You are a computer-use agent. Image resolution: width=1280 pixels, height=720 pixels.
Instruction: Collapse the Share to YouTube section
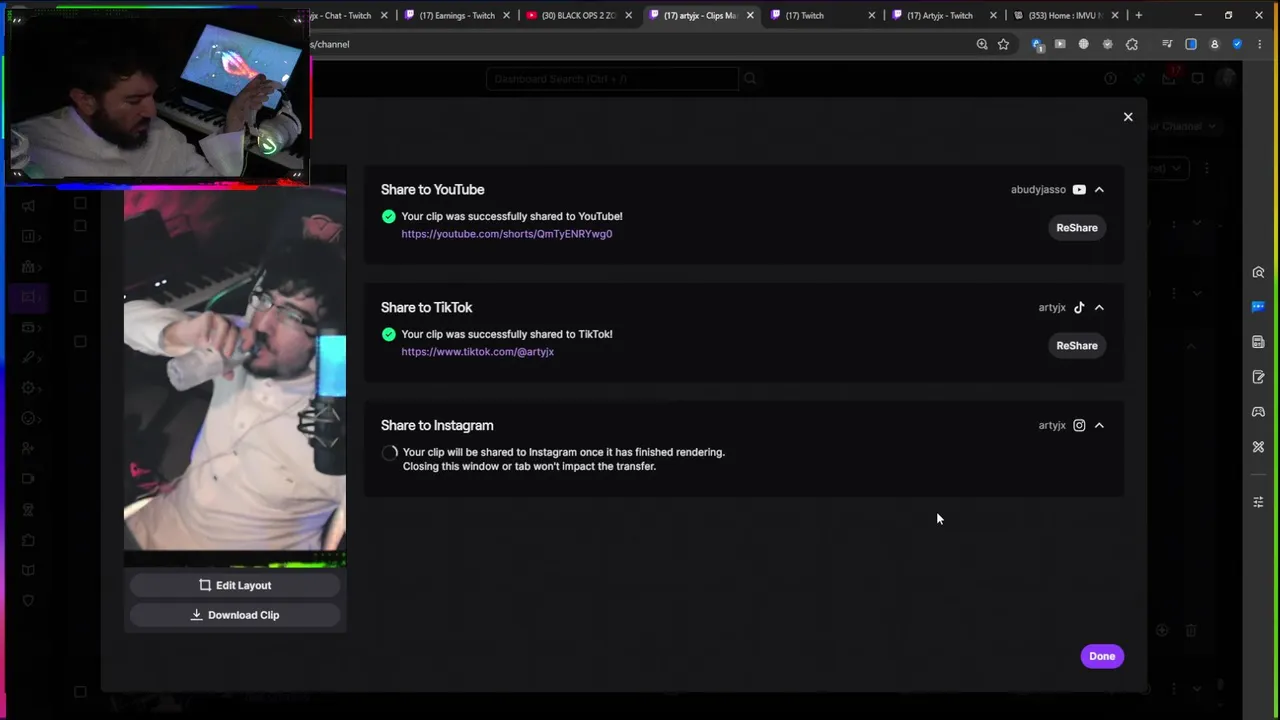1099,190
